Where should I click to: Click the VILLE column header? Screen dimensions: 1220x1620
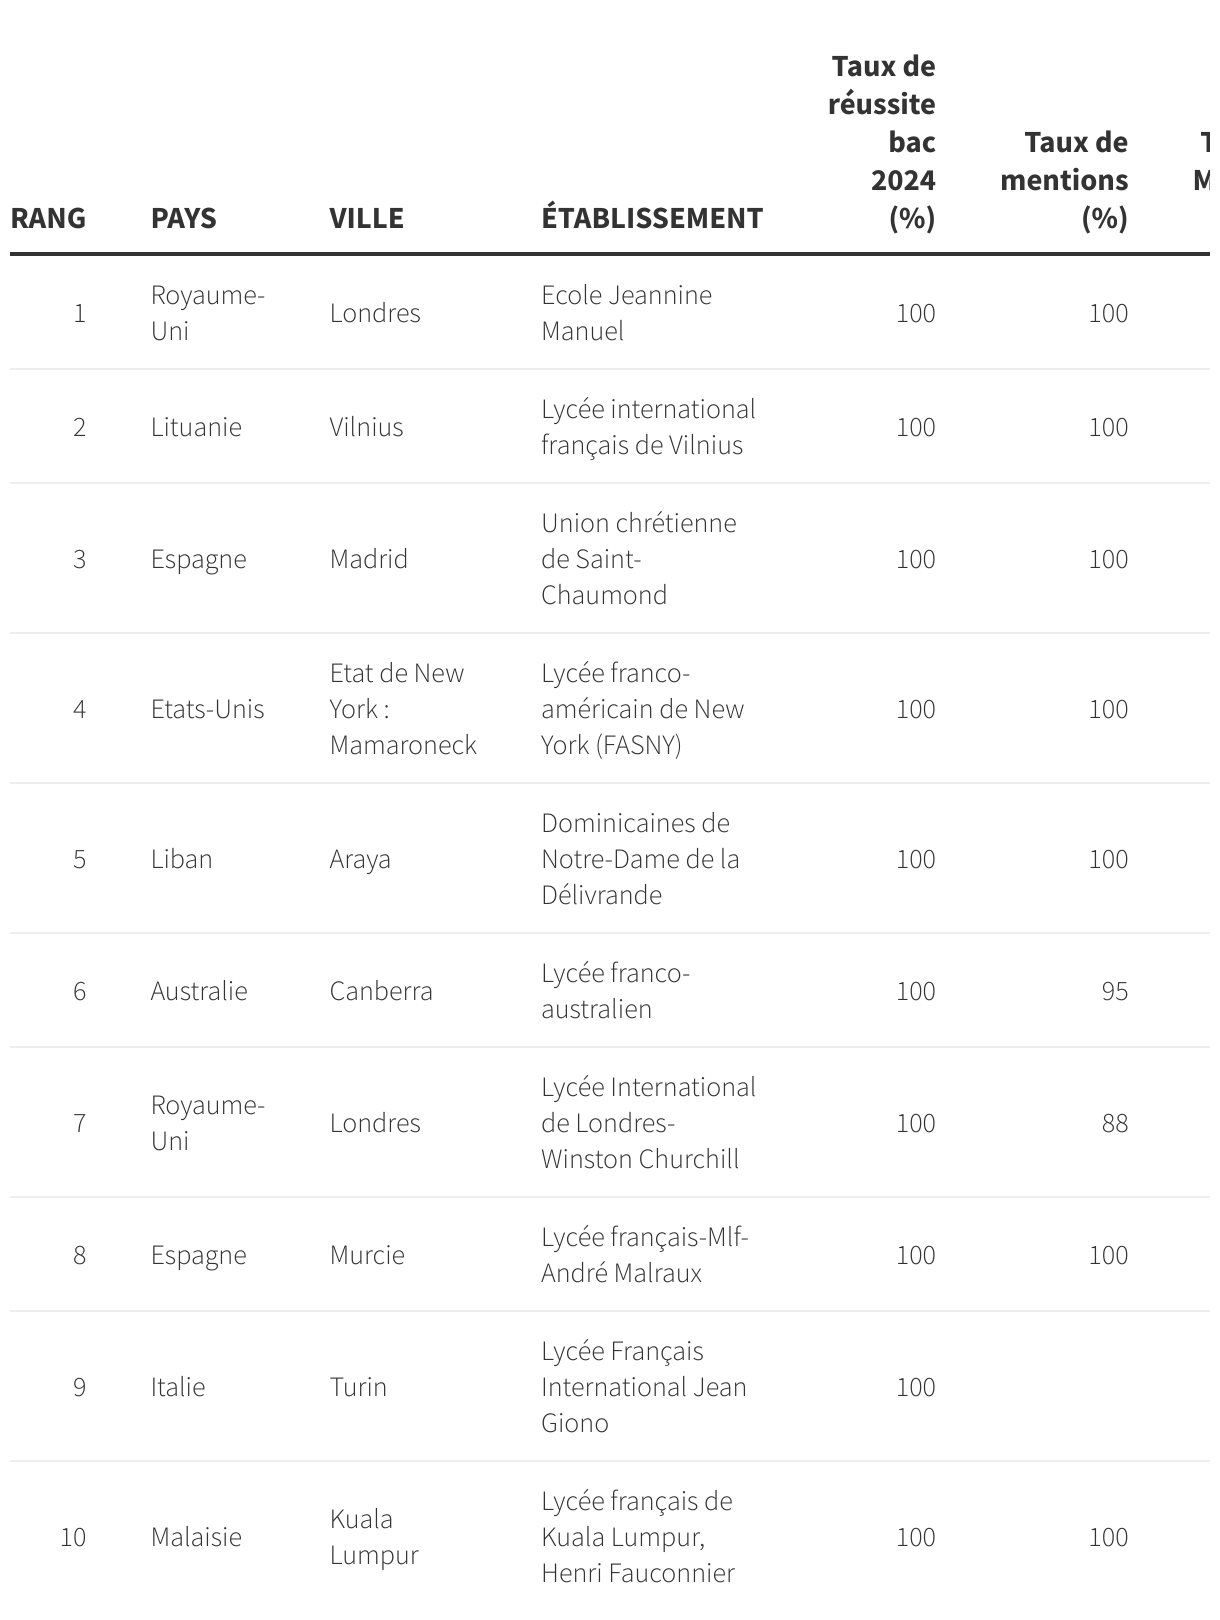[x=366, y=218]
